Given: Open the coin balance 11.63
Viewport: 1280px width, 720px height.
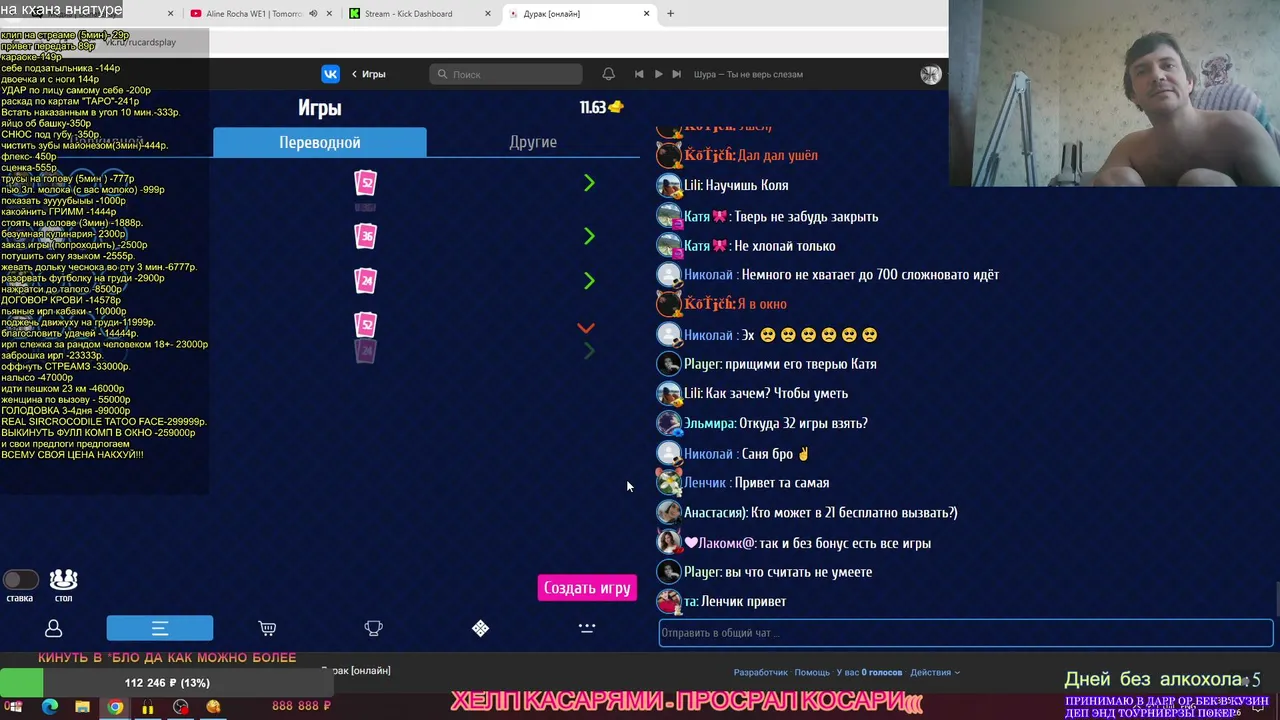Looking at the screenshot, I should coord(601,107).
